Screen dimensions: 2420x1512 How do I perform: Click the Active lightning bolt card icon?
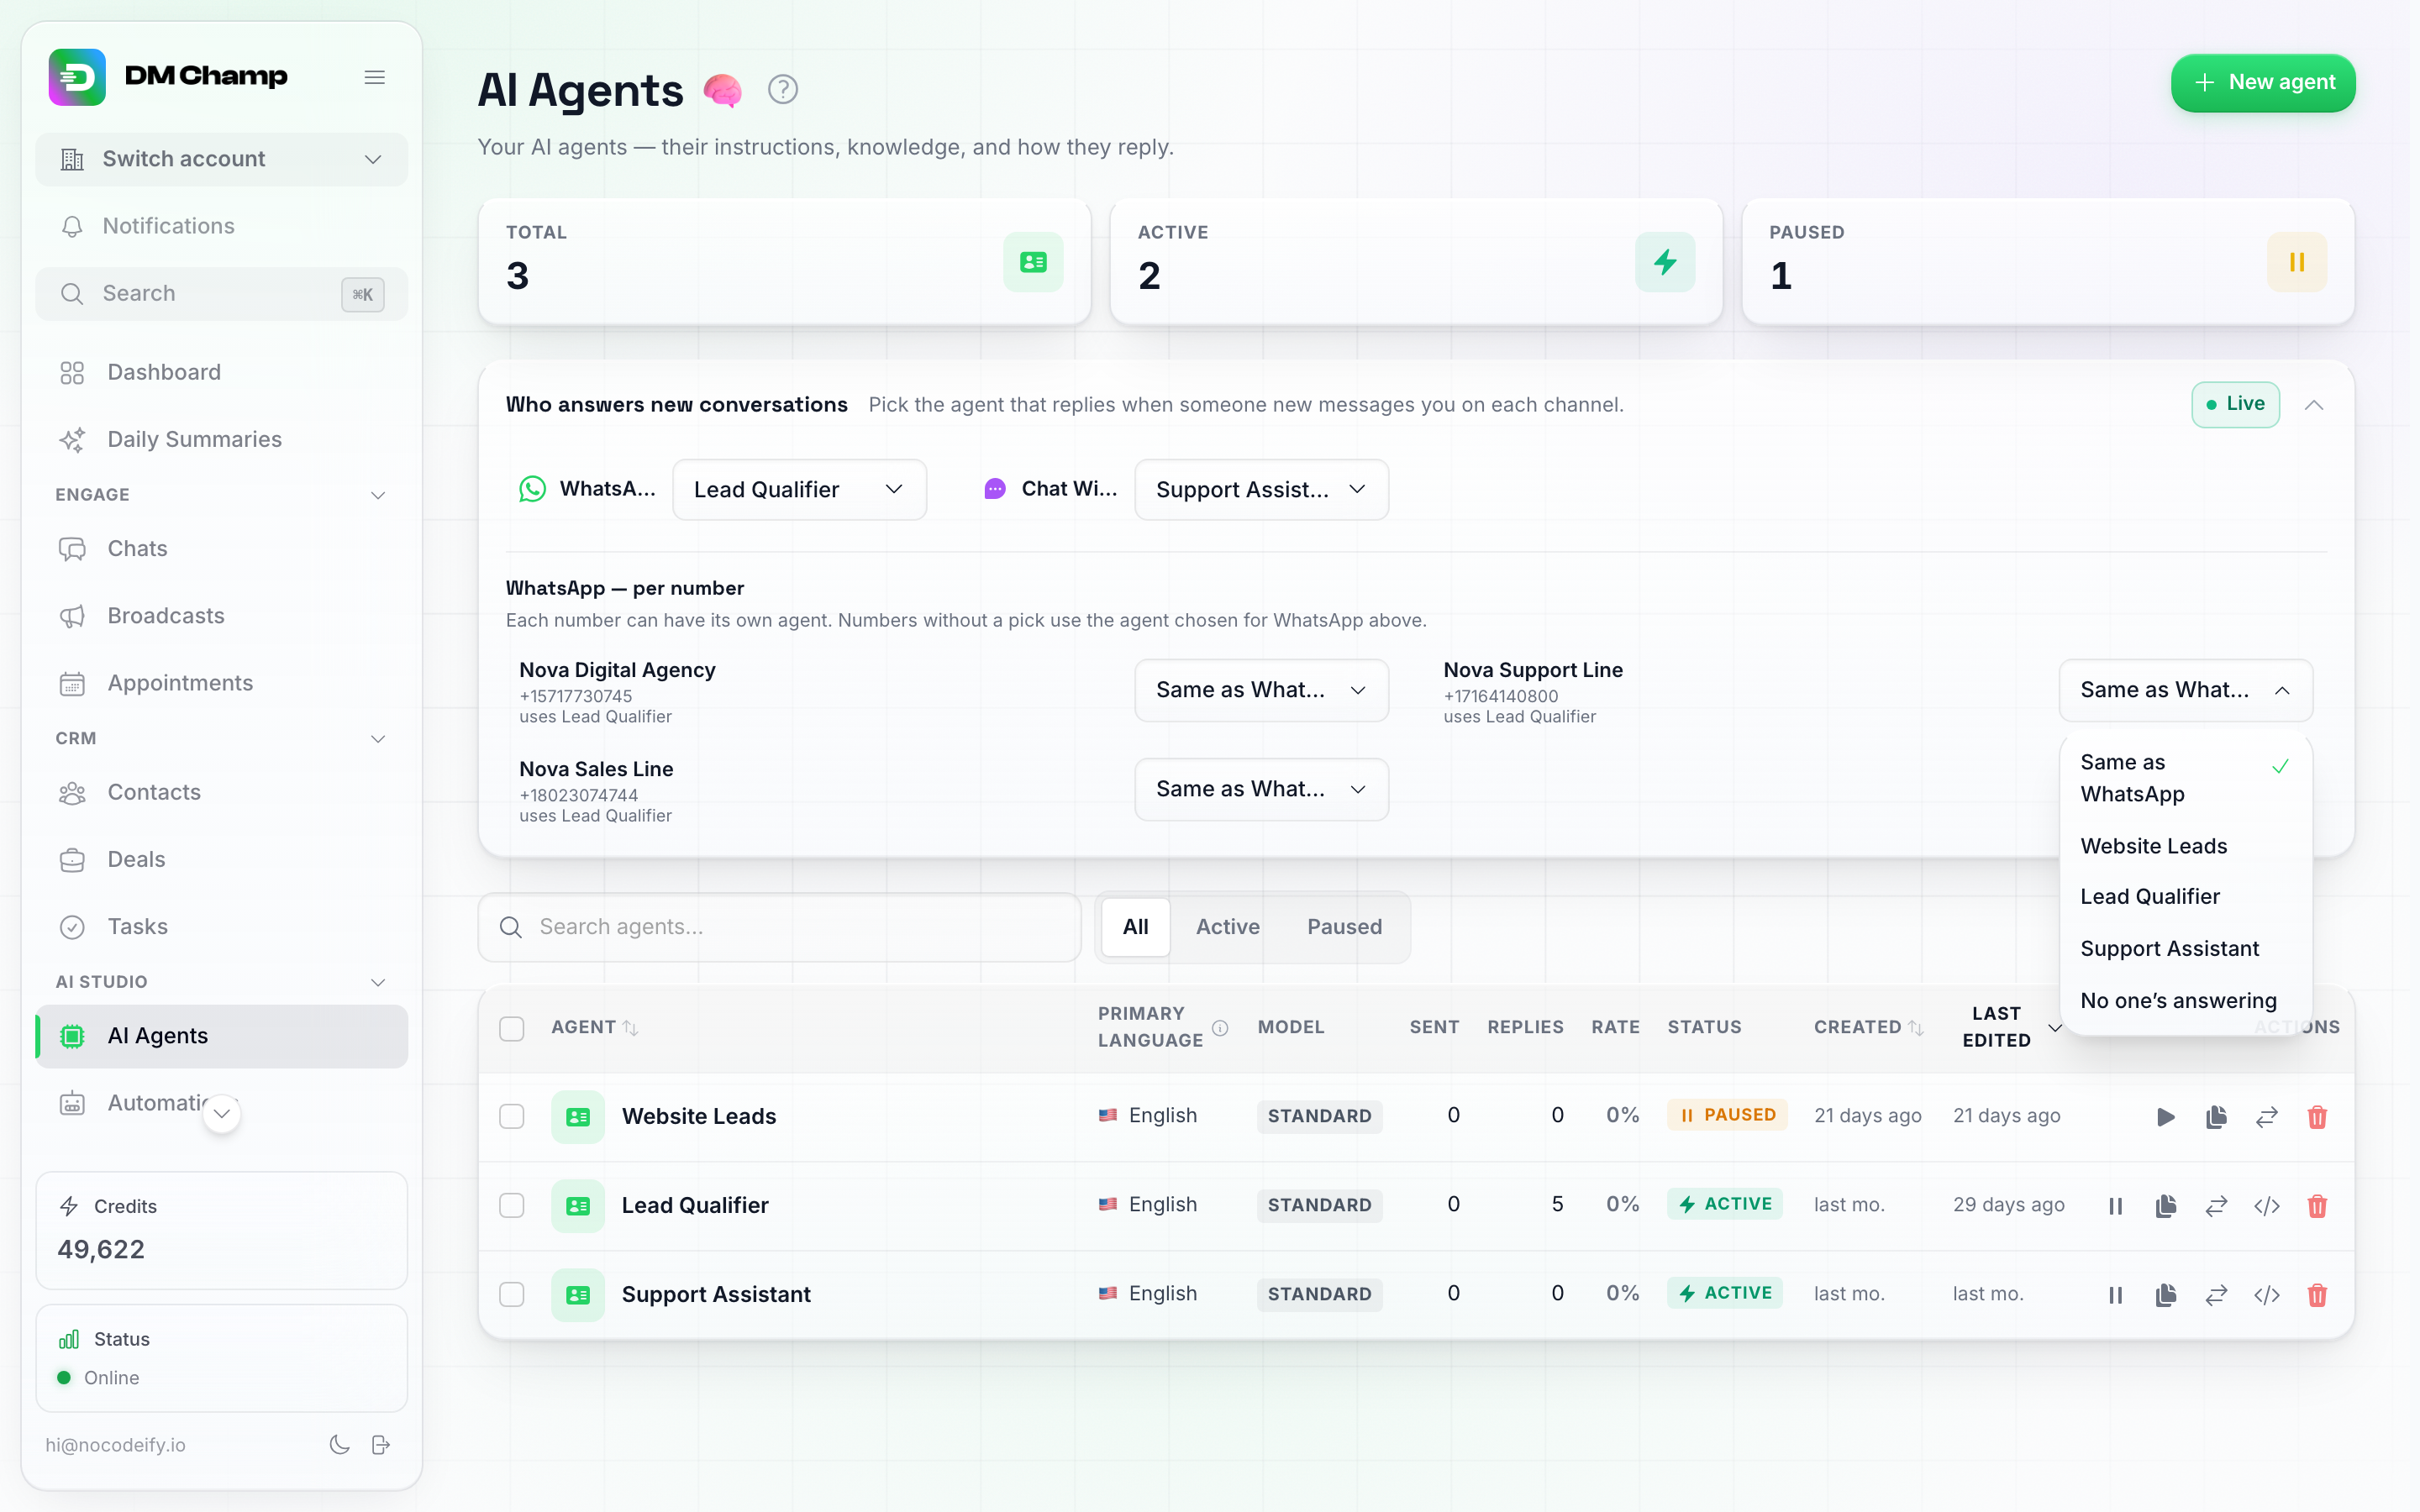tap(1664, 262)
